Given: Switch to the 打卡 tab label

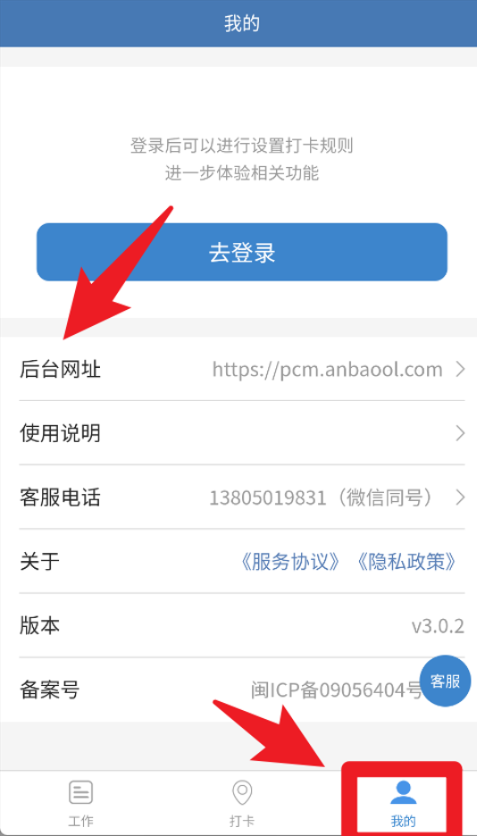Looking at the screenshot, I should pyautogui.click(x=242, y=821).
